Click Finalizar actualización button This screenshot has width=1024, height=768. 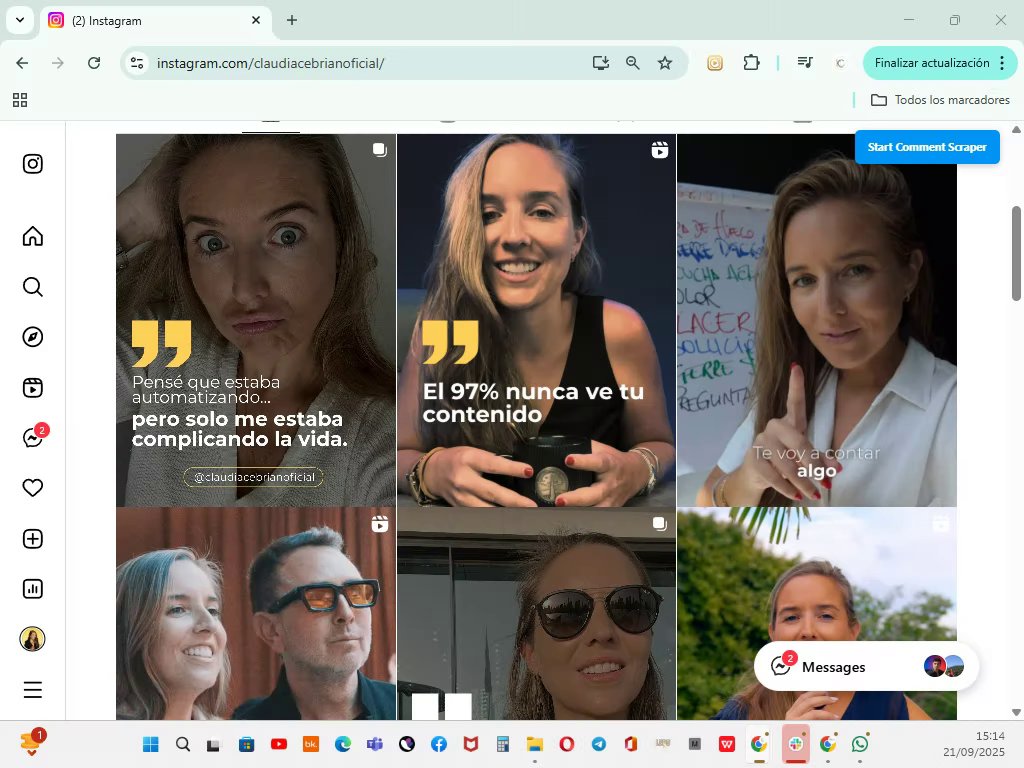tap(932, 63)
